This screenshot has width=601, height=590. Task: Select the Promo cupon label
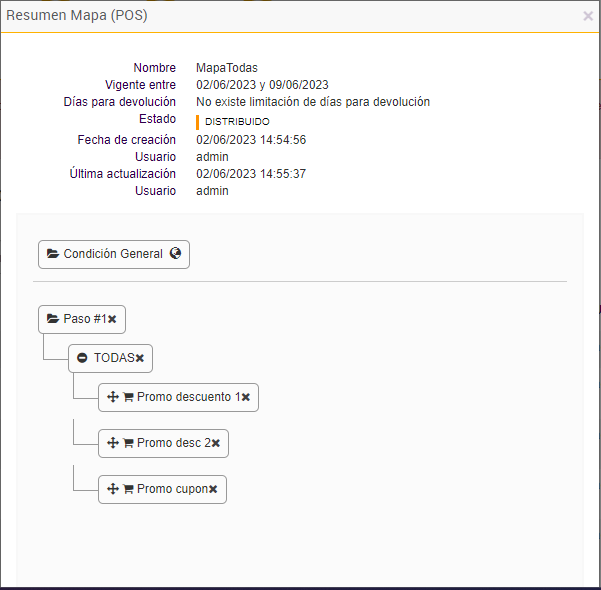pyautogui.click(x=172, y=489)
